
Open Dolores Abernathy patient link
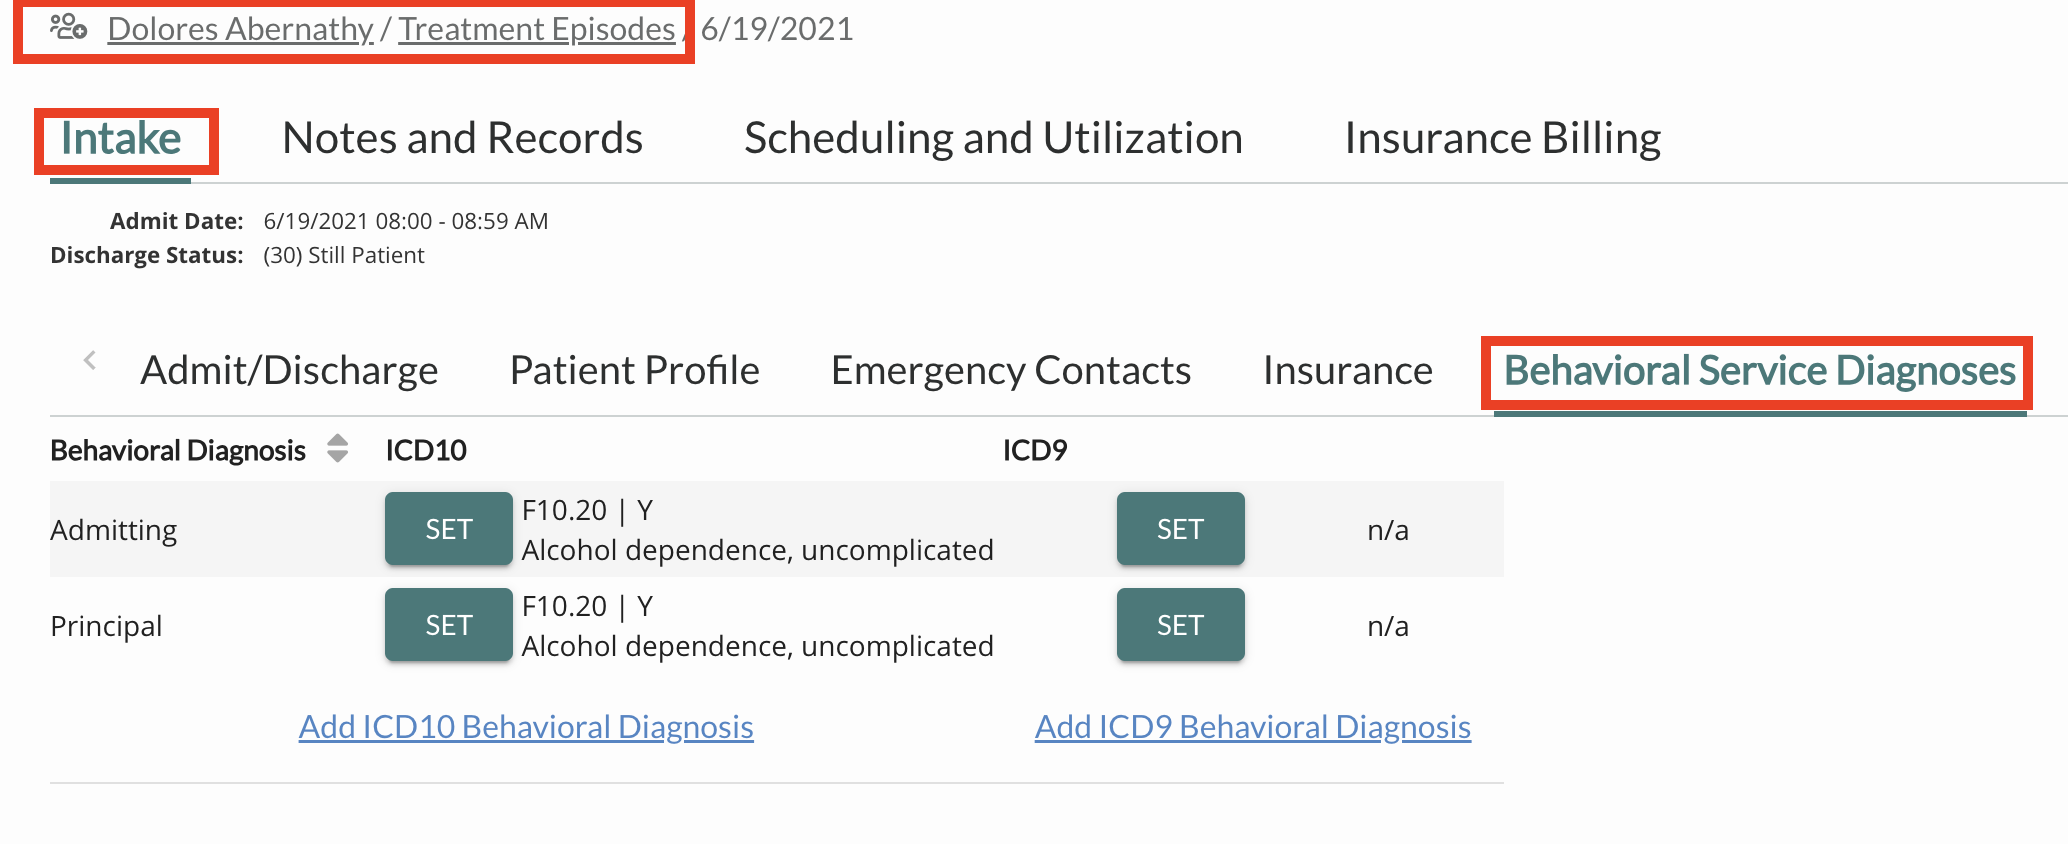pos(239,28)
